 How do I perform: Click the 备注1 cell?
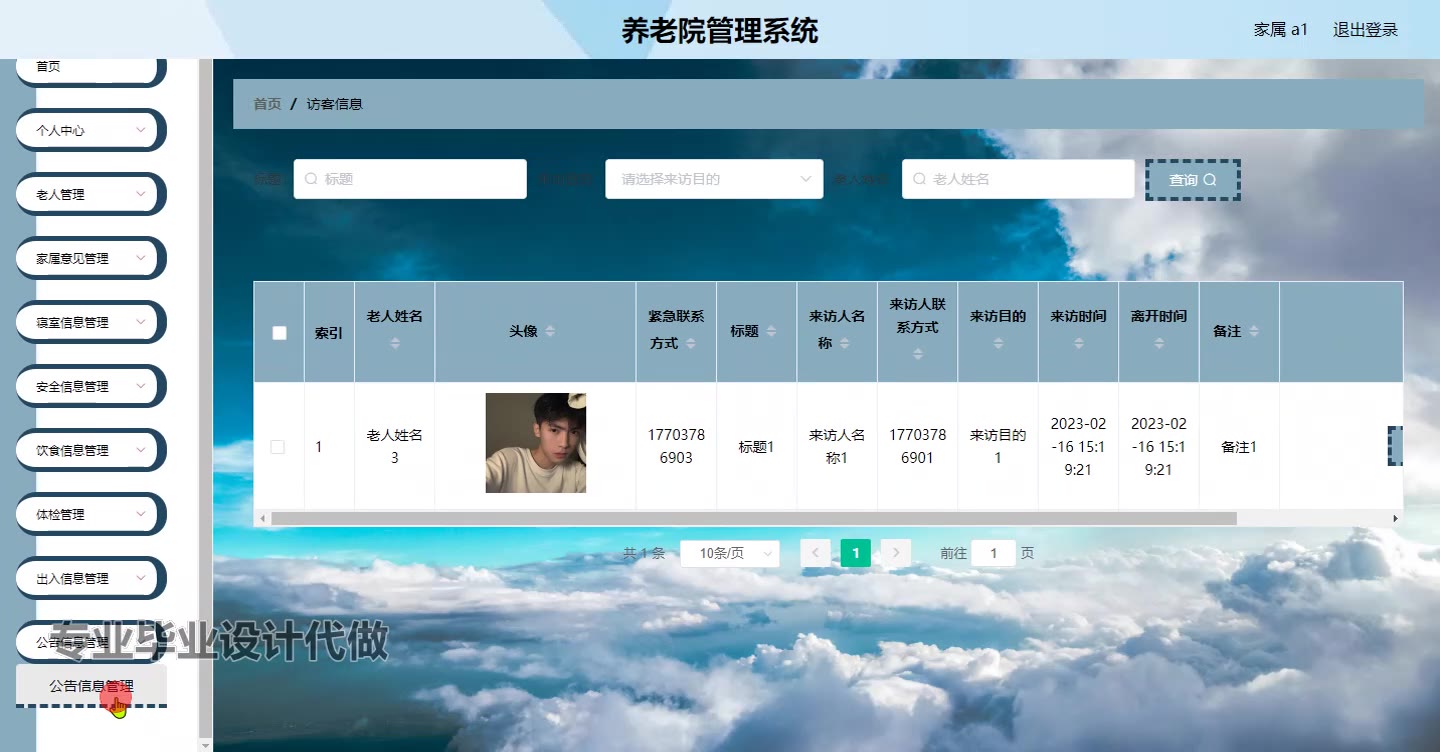pos(1239,447)
